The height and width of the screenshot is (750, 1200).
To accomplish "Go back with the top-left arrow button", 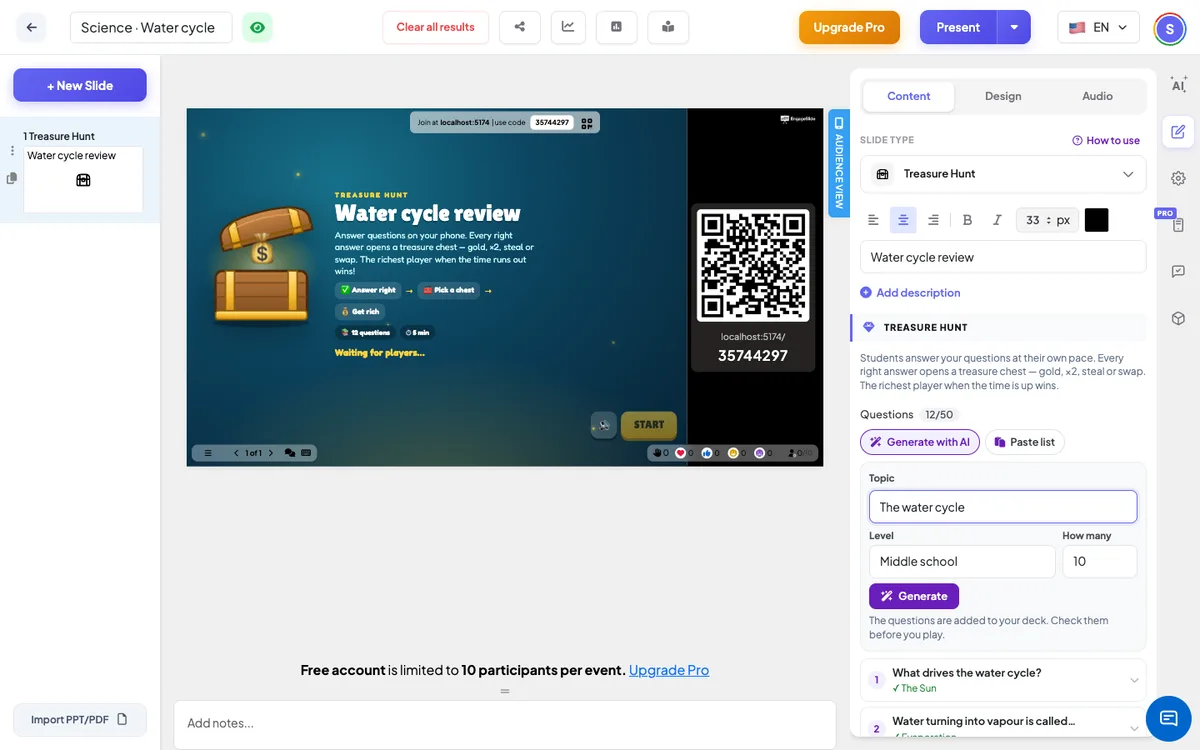I will coord(31,27).
